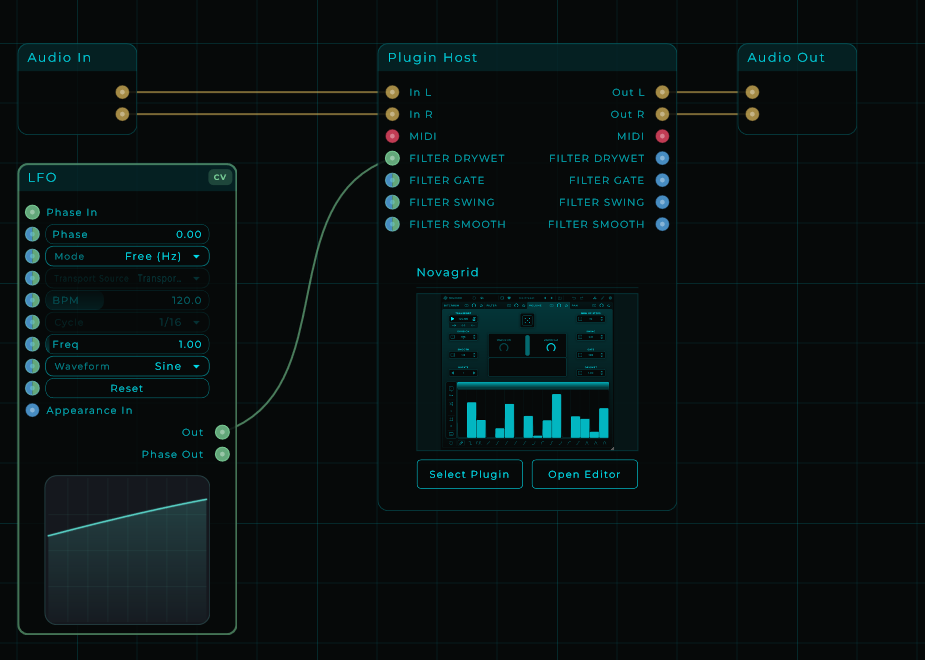Click the FILTER GATE output port
Screen dimensions: 925x660
(x=662, y=180)
